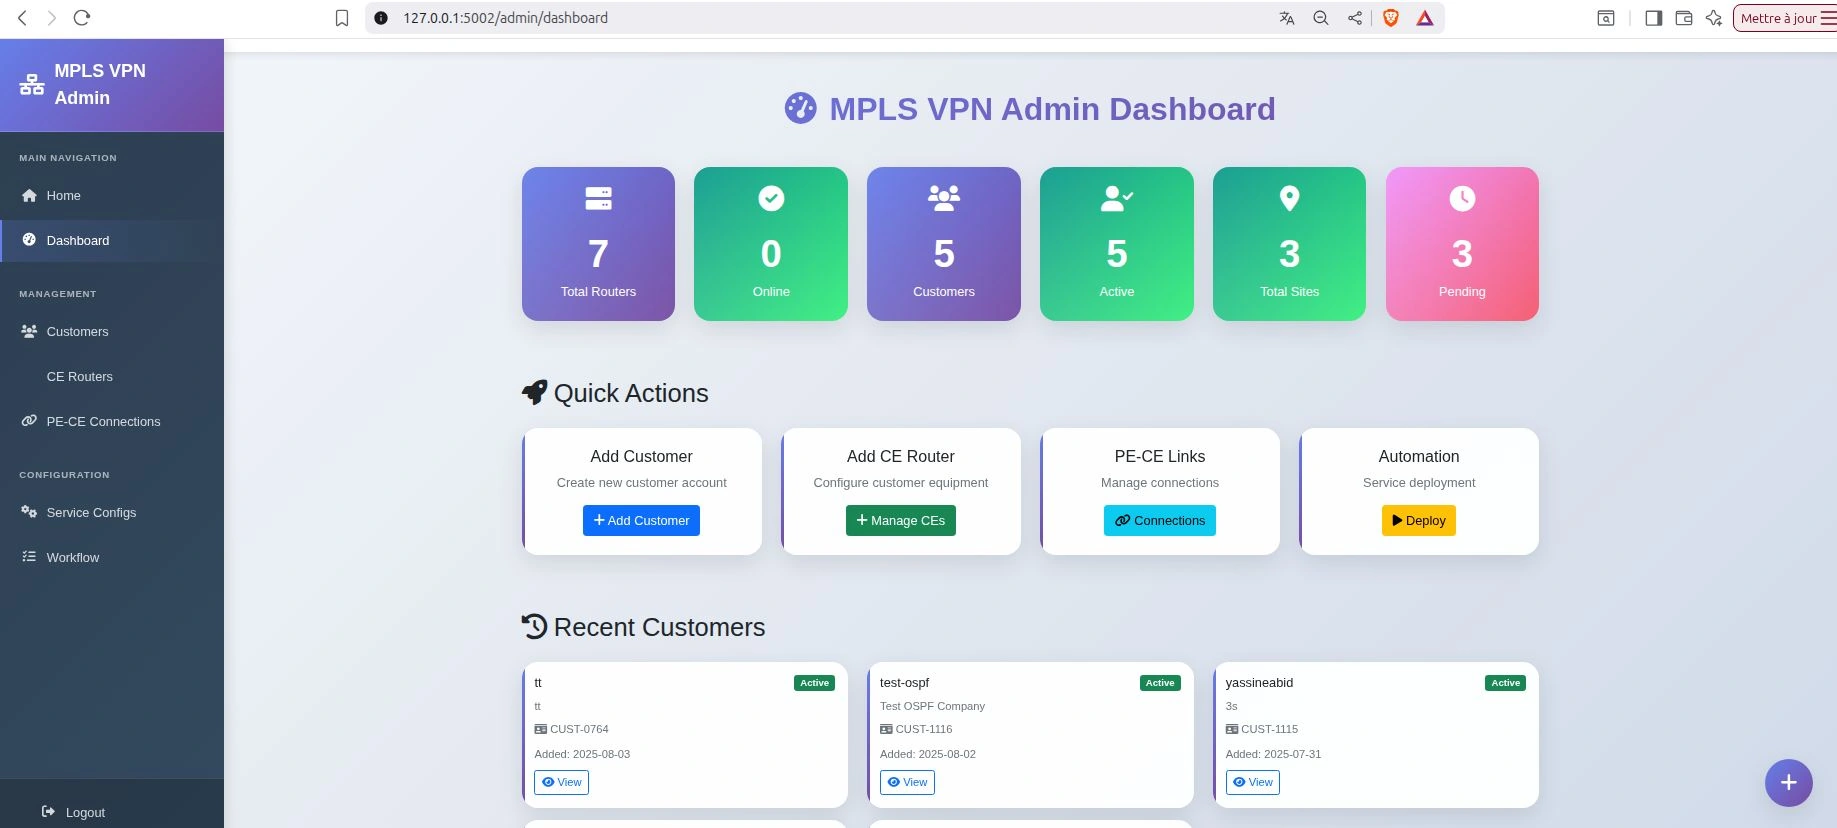Viewport: 1837px width, 828px height.
Task: Click the Total Sites location pin icon
Action: point(1290,198)
